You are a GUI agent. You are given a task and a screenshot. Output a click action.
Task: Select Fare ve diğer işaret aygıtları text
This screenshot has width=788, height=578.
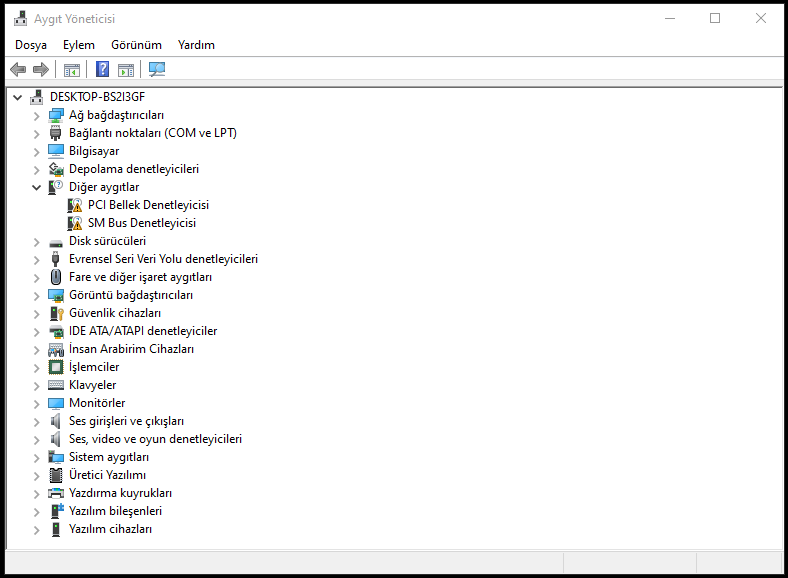140,277
